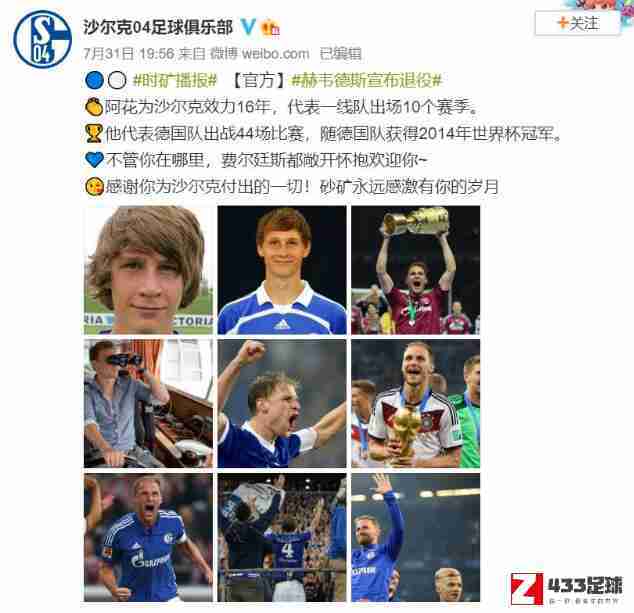Click the 7月31日 19:56 timestamp
Screen dimensions: 634x613
129,54
